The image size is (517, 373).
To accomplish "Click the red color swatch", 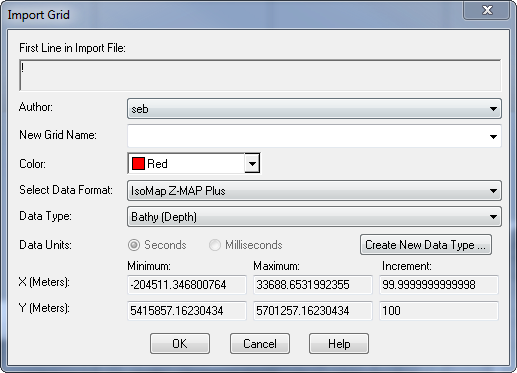I will [138, 164].
